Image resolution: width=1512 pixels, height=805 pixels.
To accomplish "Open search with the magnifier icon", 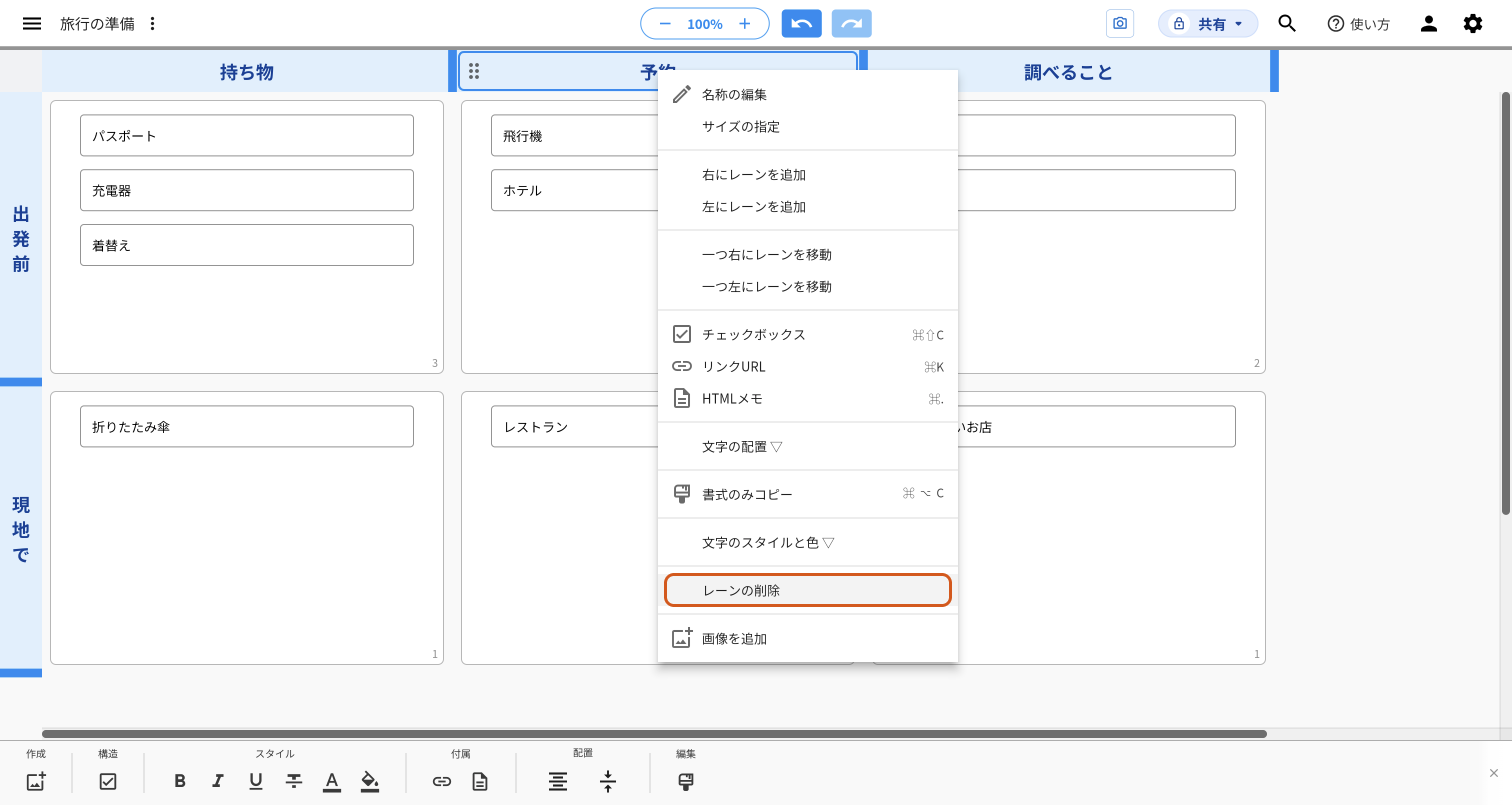I will click(x=1287, y=23).
